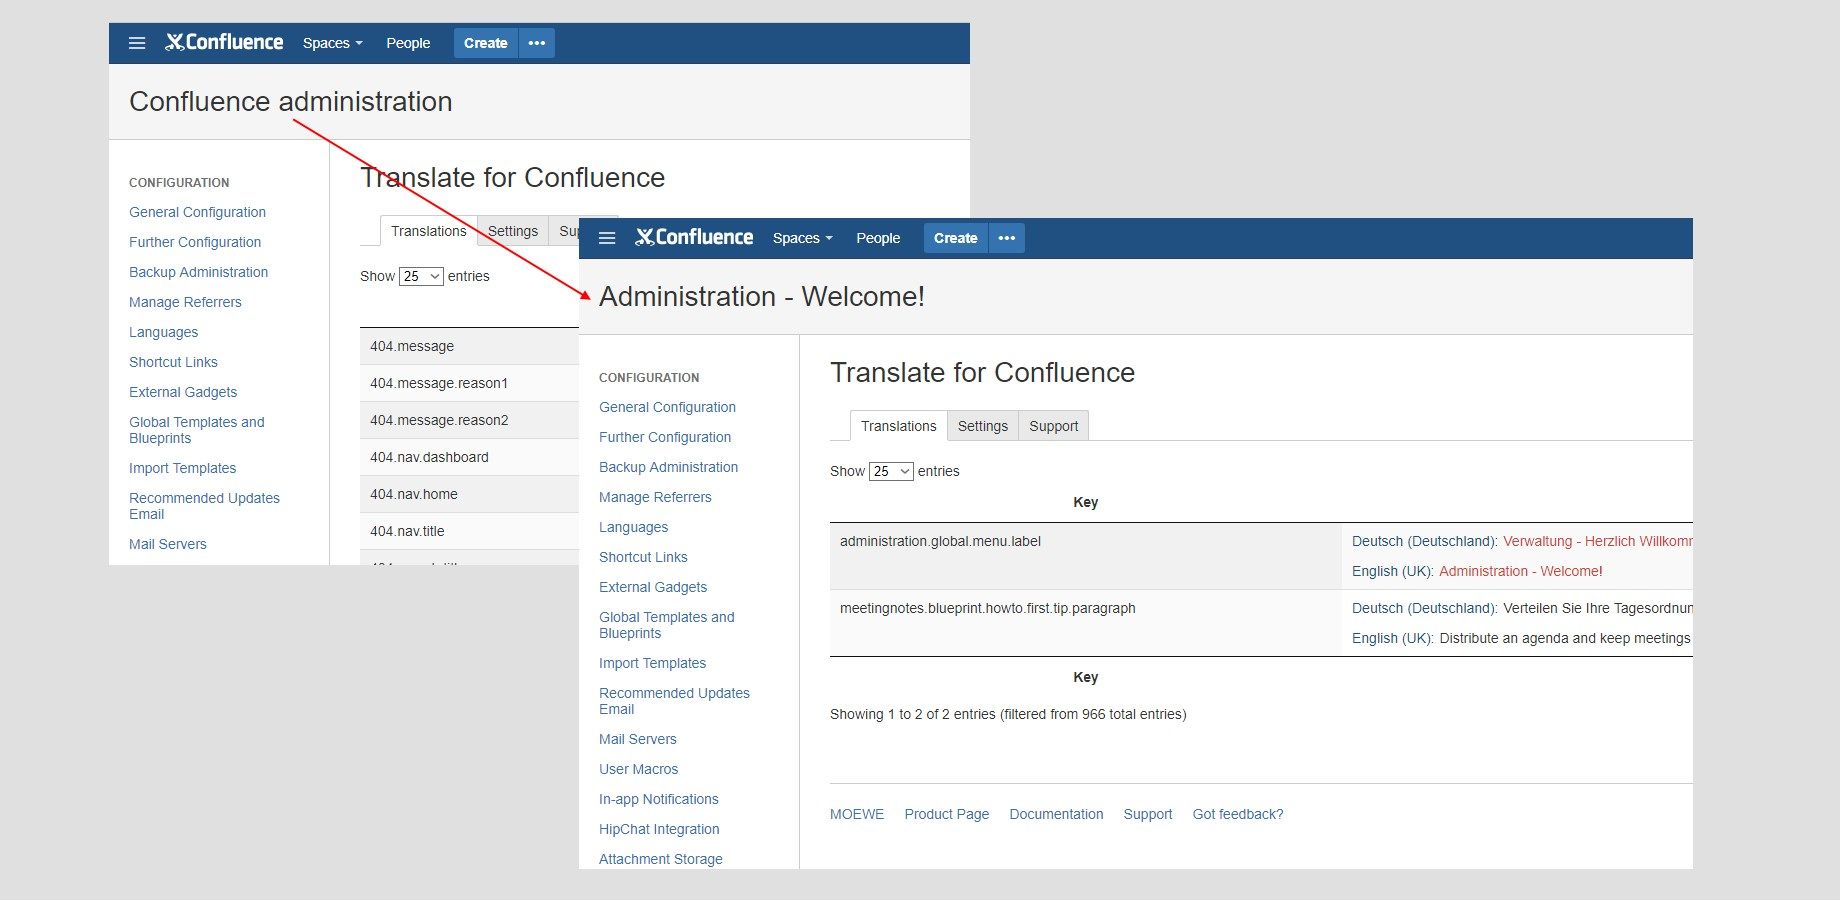Open entries count dropdown in back window
The image size is (1840, 900).
(421, 276)
